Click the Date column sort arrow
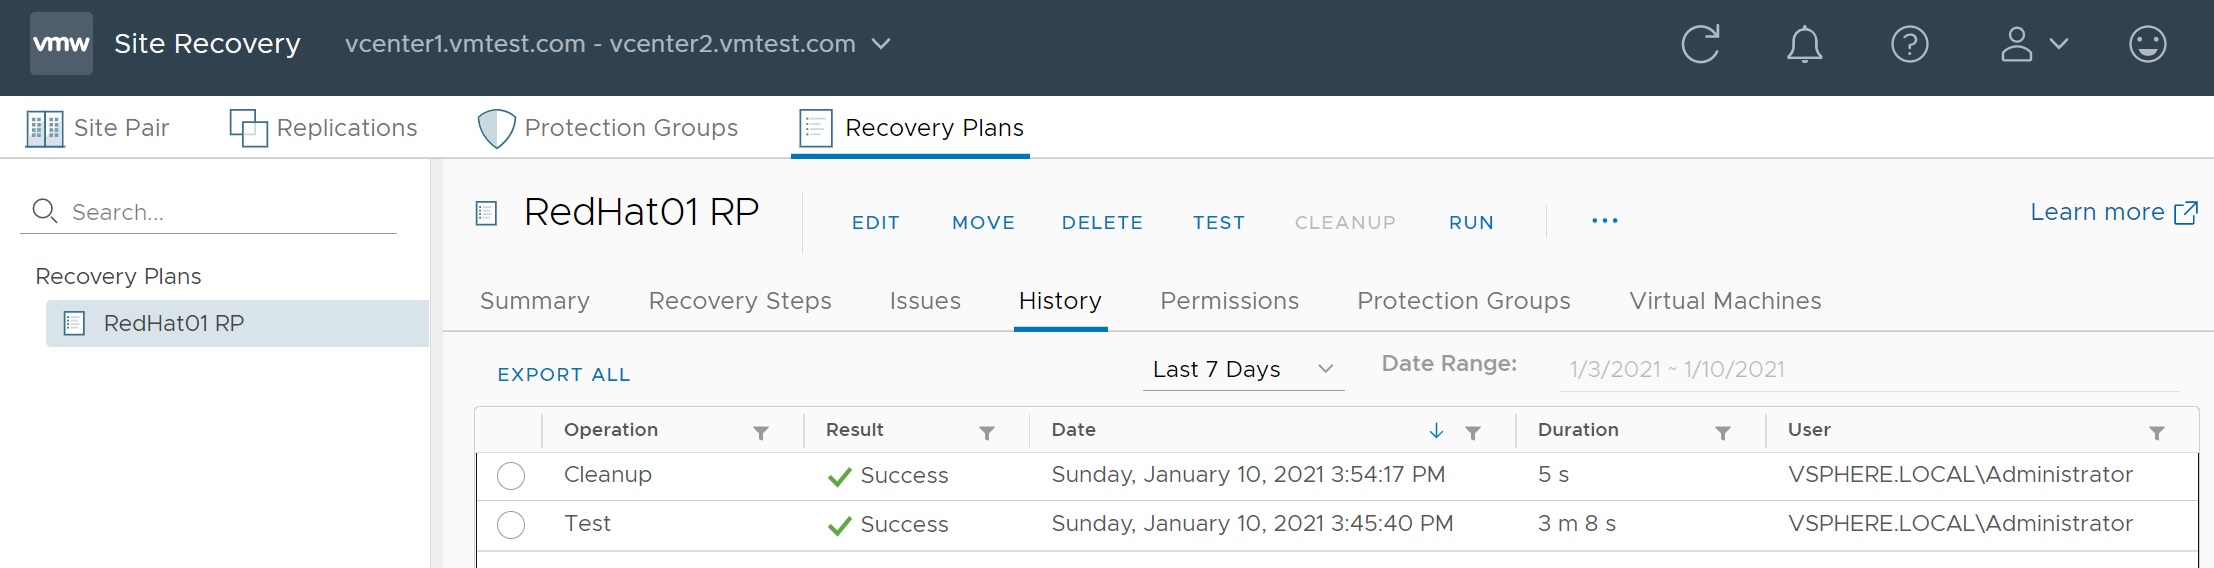Viewport: 2214px width, 568px height. [x=1436, y=431]
